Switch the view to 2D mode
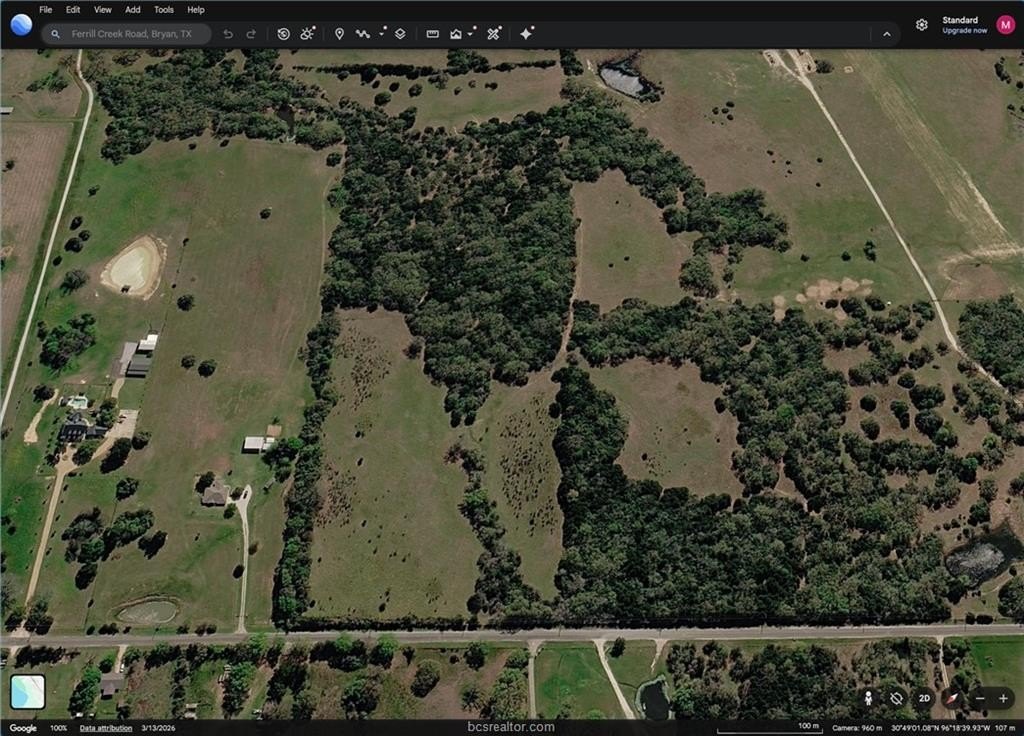1024x736 pixels. tap(924, 698)
